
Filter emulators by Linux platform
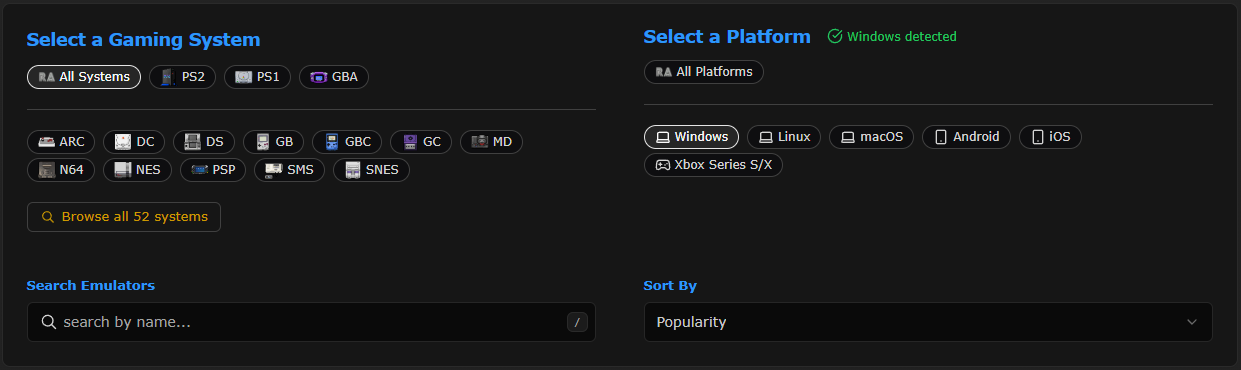[784, 137]
